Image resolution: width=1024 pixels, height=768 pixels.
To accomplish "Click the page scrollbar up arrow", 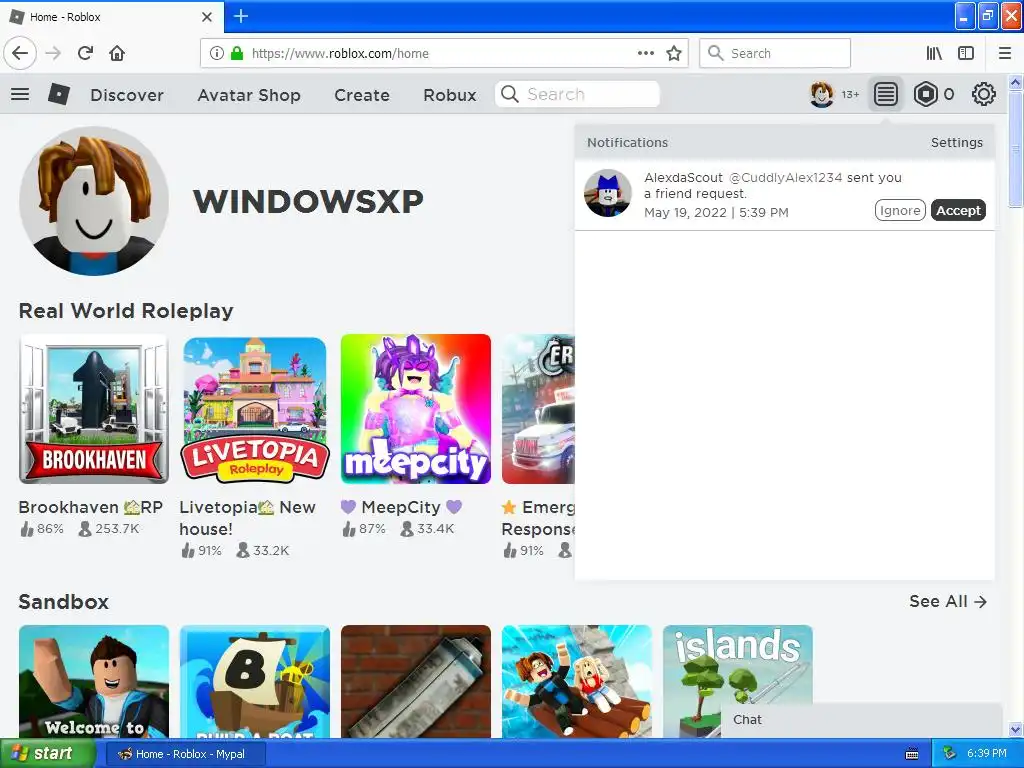I will [x=1015, y=82].
